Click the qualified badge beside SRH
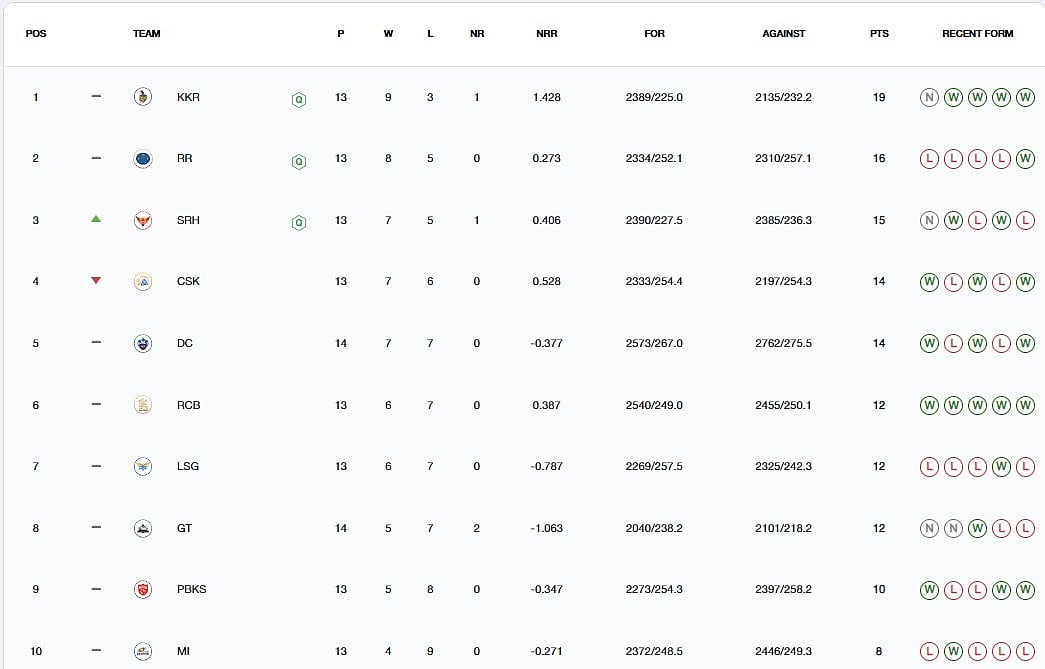The image size is (1045, 669). 298,222
